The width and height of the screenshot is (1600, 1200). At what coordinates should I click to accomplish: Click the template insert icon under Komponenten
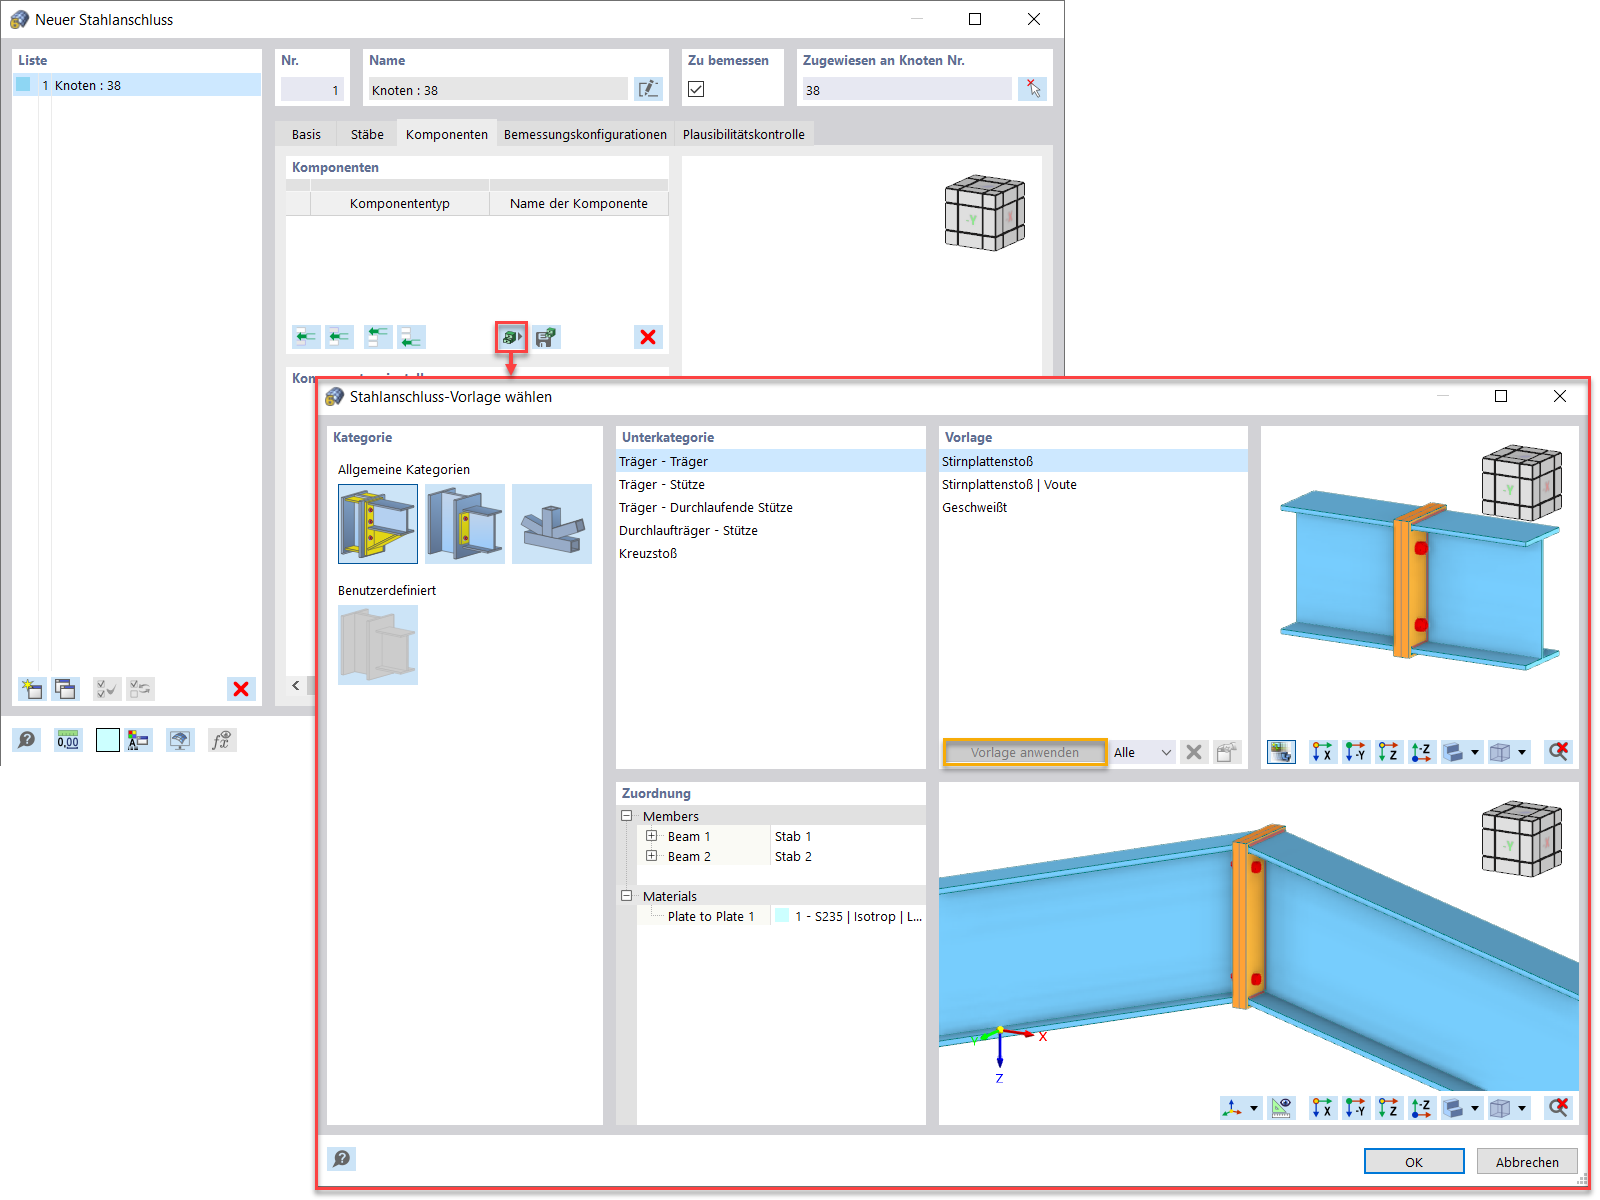pos(512,337)
